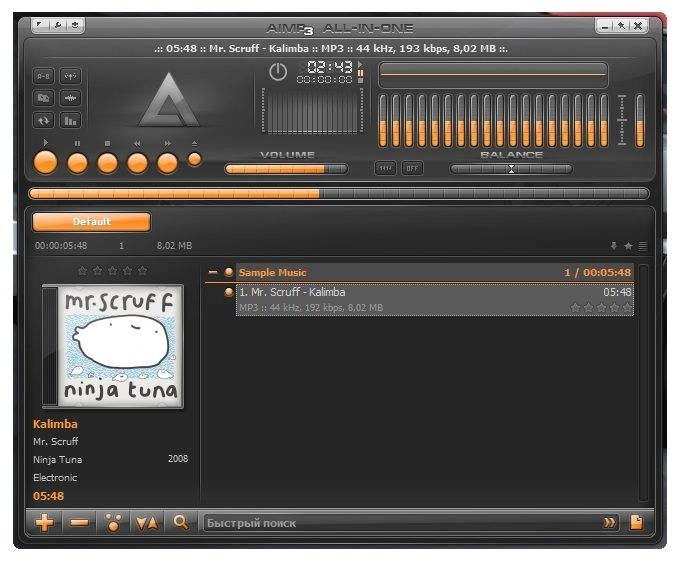Open the miscellaneous dots menu button
The width and height of the screenshot is (684, 568).
point(113,522)
